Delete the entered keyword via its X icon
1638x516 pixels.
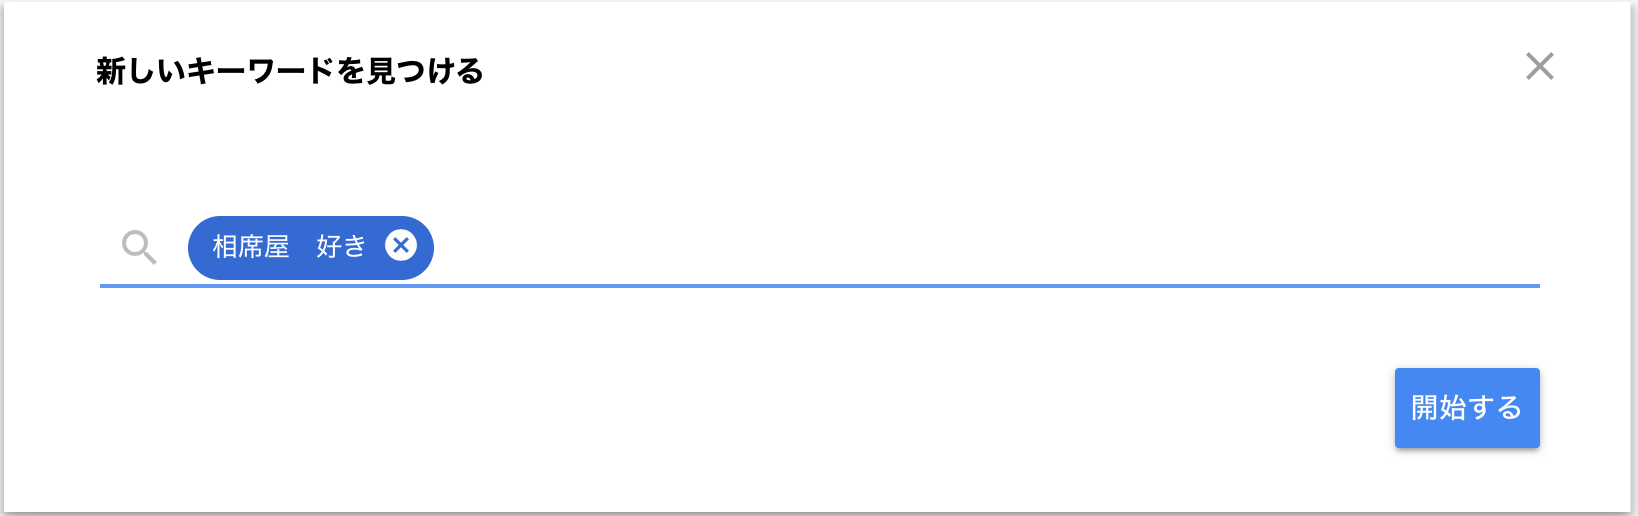coord(401,245)
